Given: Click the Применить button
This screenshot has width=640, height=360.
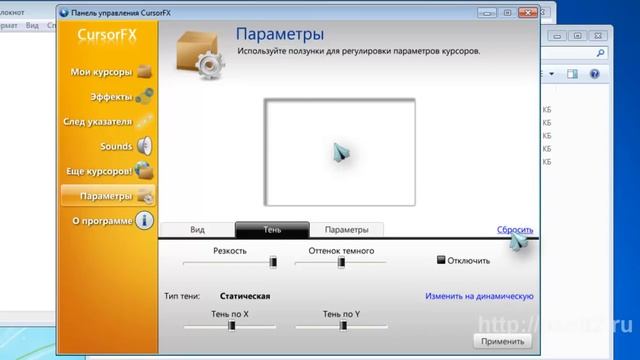Looking at the screenshot, I should point(502,341).
